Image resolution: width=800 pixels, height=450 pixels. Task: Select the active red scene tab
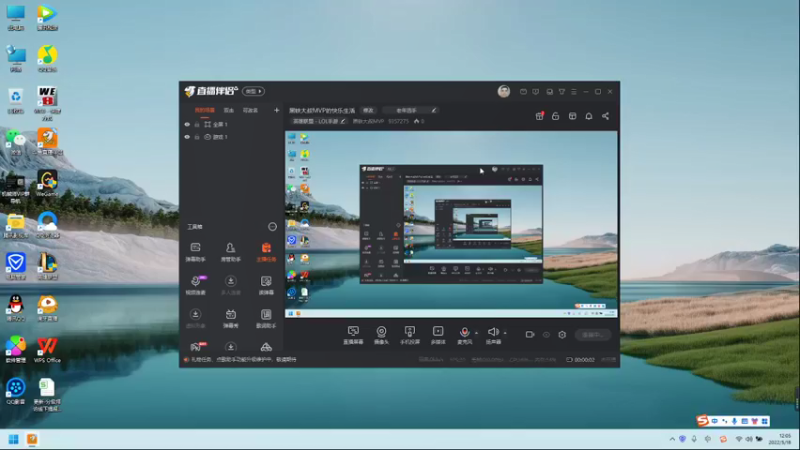[x=205, y=110]
